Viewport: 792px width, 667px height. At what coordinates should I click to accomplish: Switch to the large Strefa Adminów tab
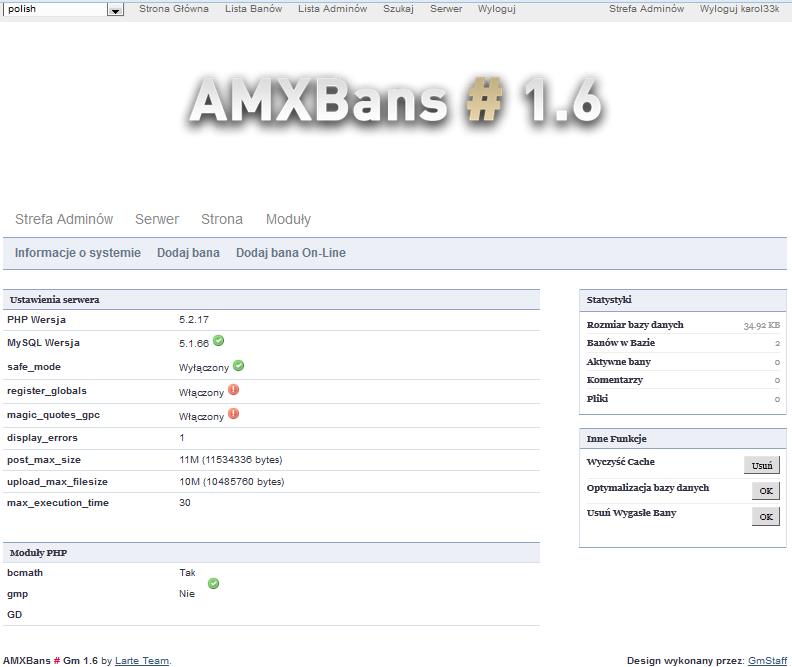(64, 219)
